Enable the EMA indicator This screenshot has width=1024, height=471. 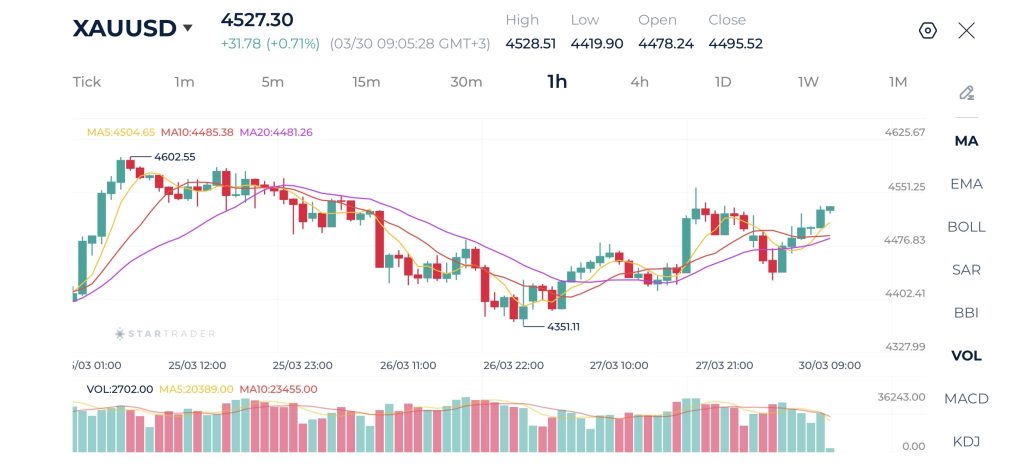click(x=966, y=184)
